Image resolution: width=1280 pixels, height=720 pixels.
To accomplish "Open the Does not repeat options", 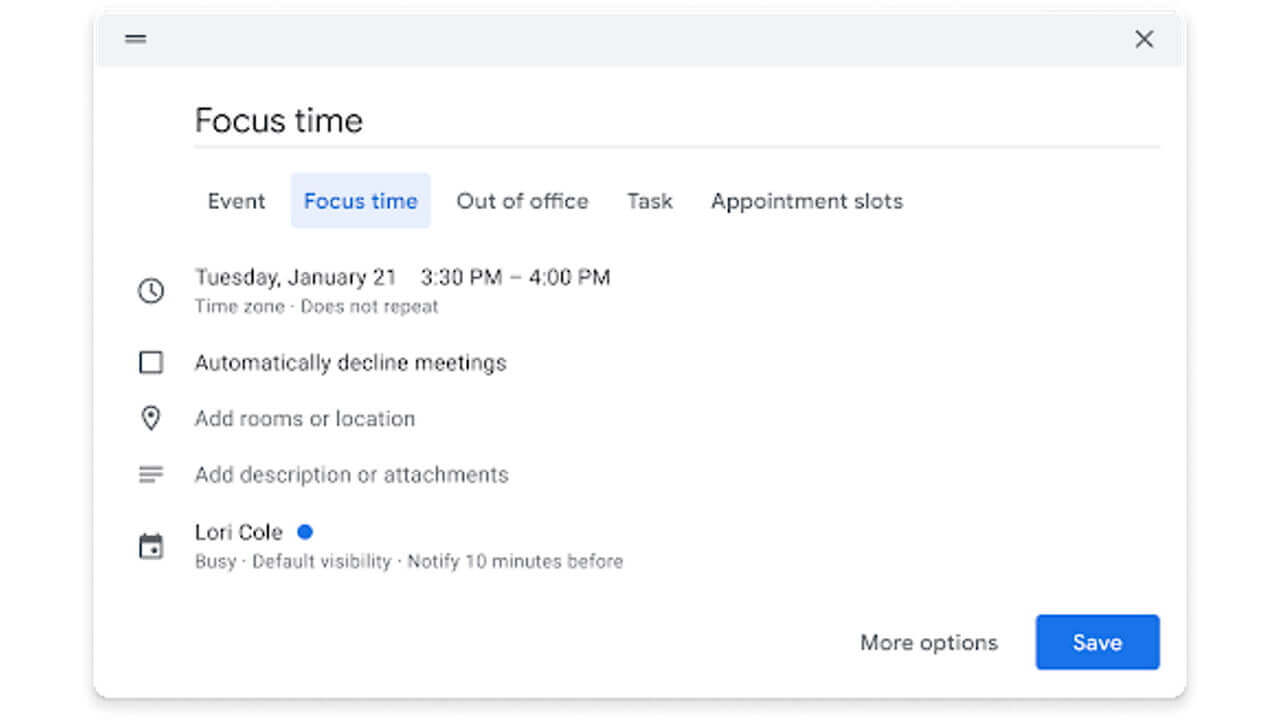I will pos(369,307).
